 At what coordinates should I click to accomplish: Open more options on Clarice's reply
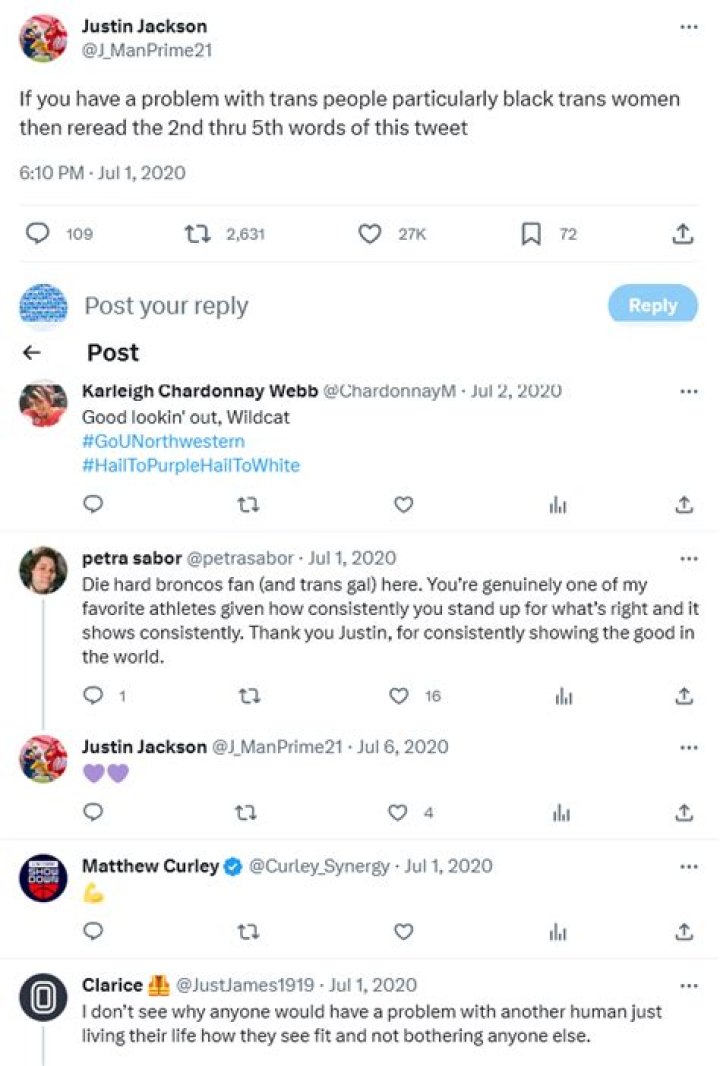688,985
